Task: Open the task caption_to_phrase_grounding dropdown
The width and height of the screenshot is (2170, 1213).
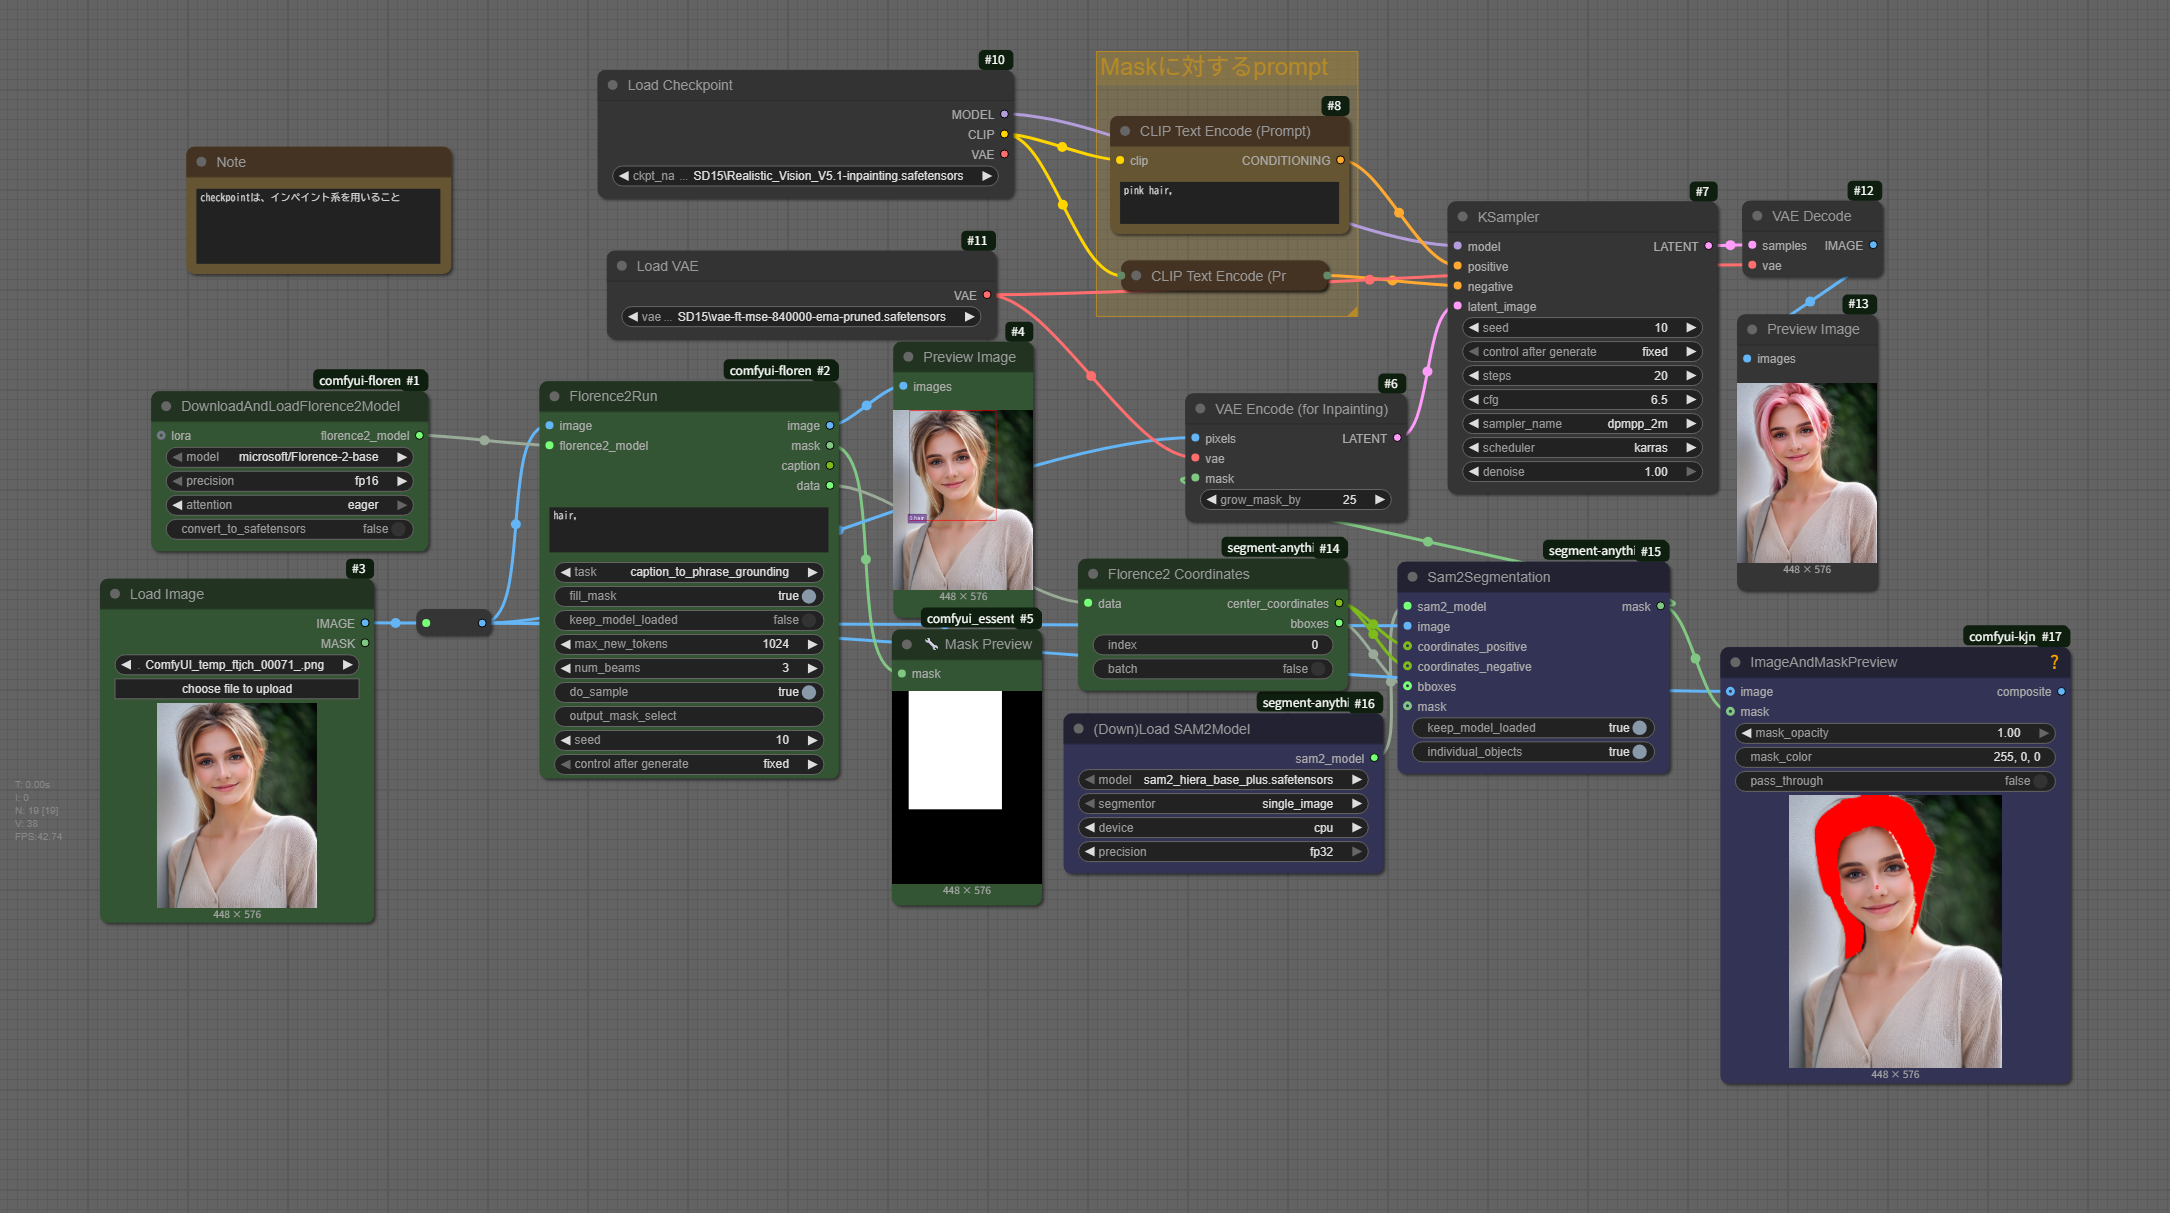Action: pyautogui.click(x=688, y=572)
